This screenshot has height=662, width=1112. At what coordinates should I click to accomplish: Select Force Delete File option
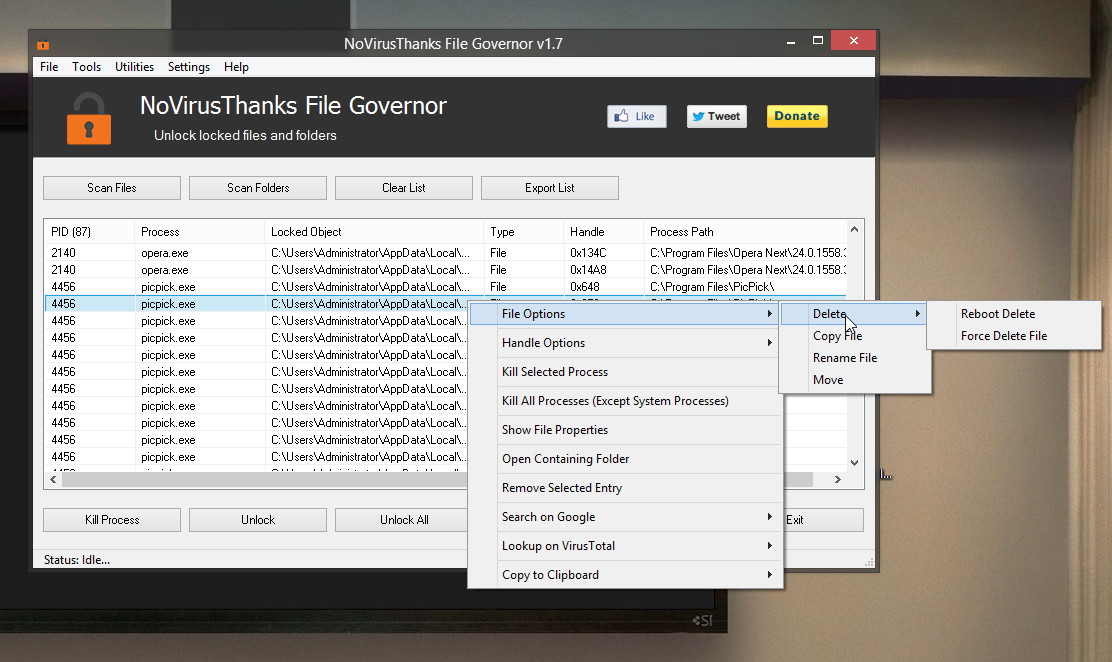[x=1013, y=336]
